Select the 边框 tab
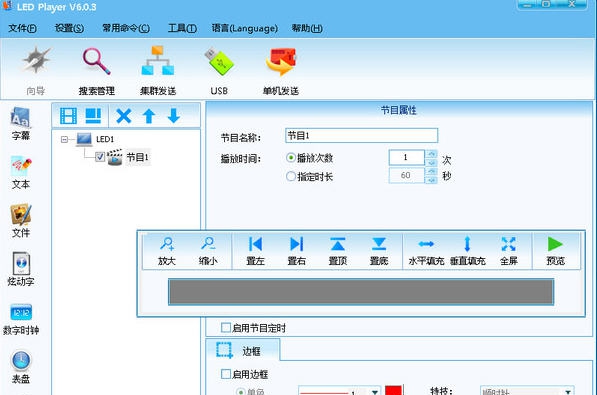Viewport: 597px width, 395px height. pos(243,350)
